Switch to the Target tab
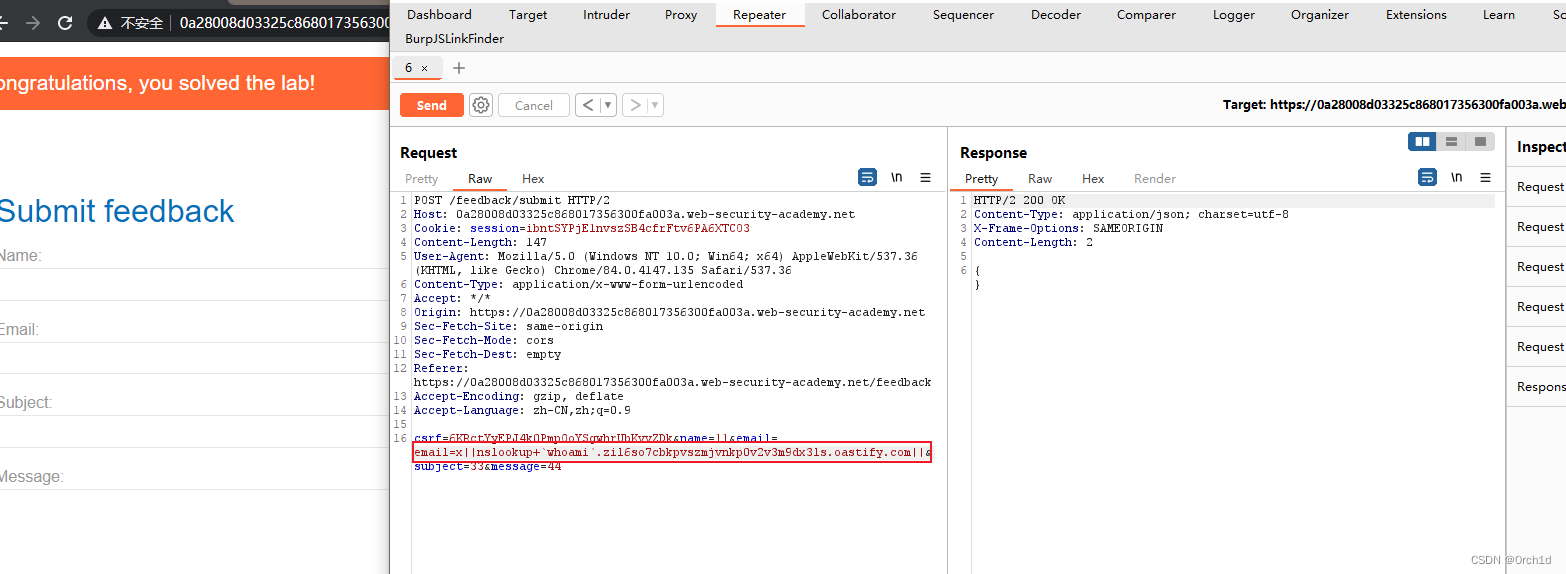This screenshot has height=574, width=1566. coord(528,15)
